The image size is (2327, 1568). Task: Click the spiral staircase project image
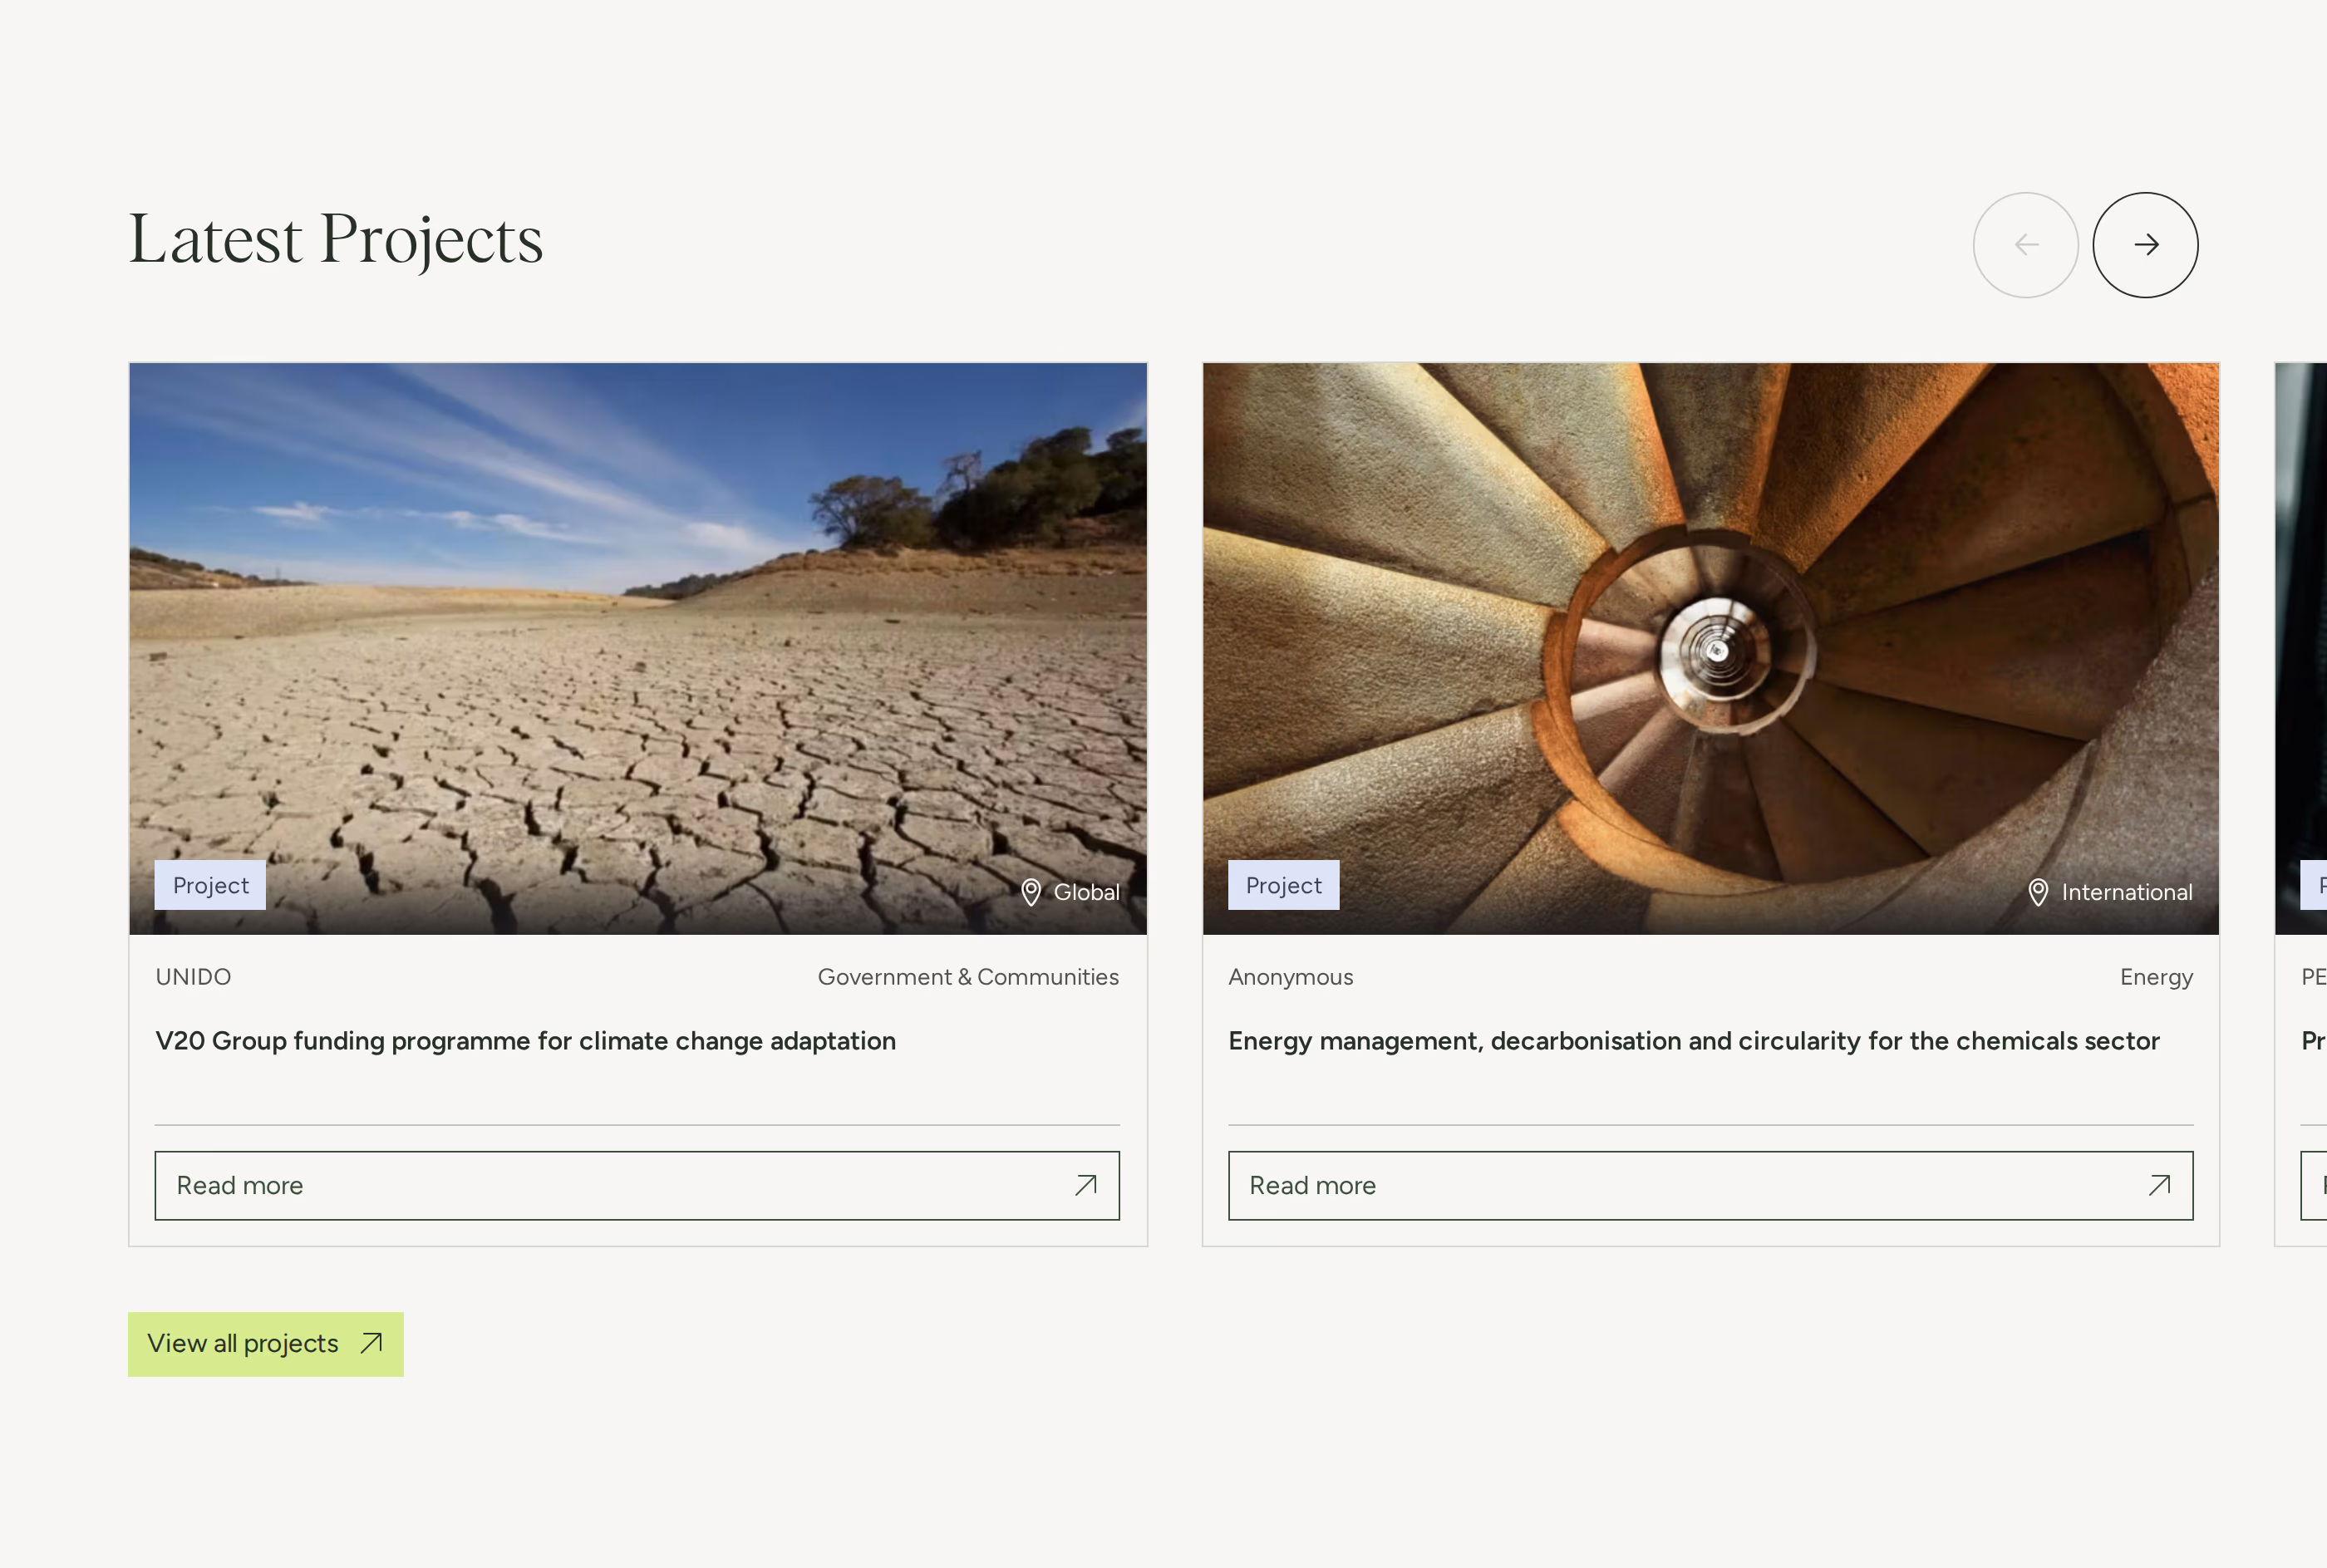pyautogui.click(x=1711, y=648)
